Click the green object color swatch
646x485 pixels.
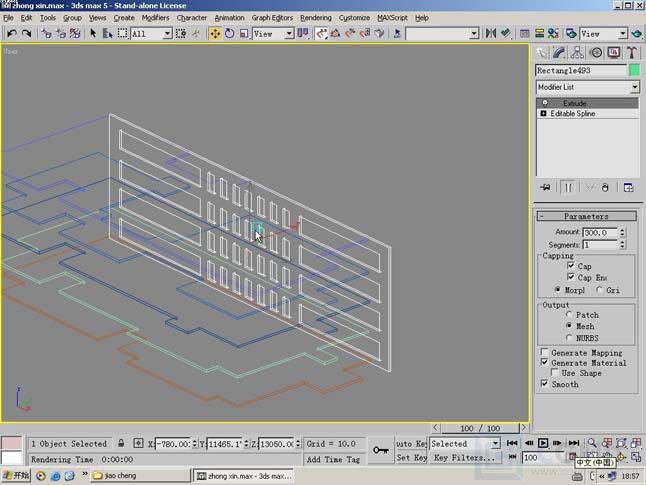[635, 70]
